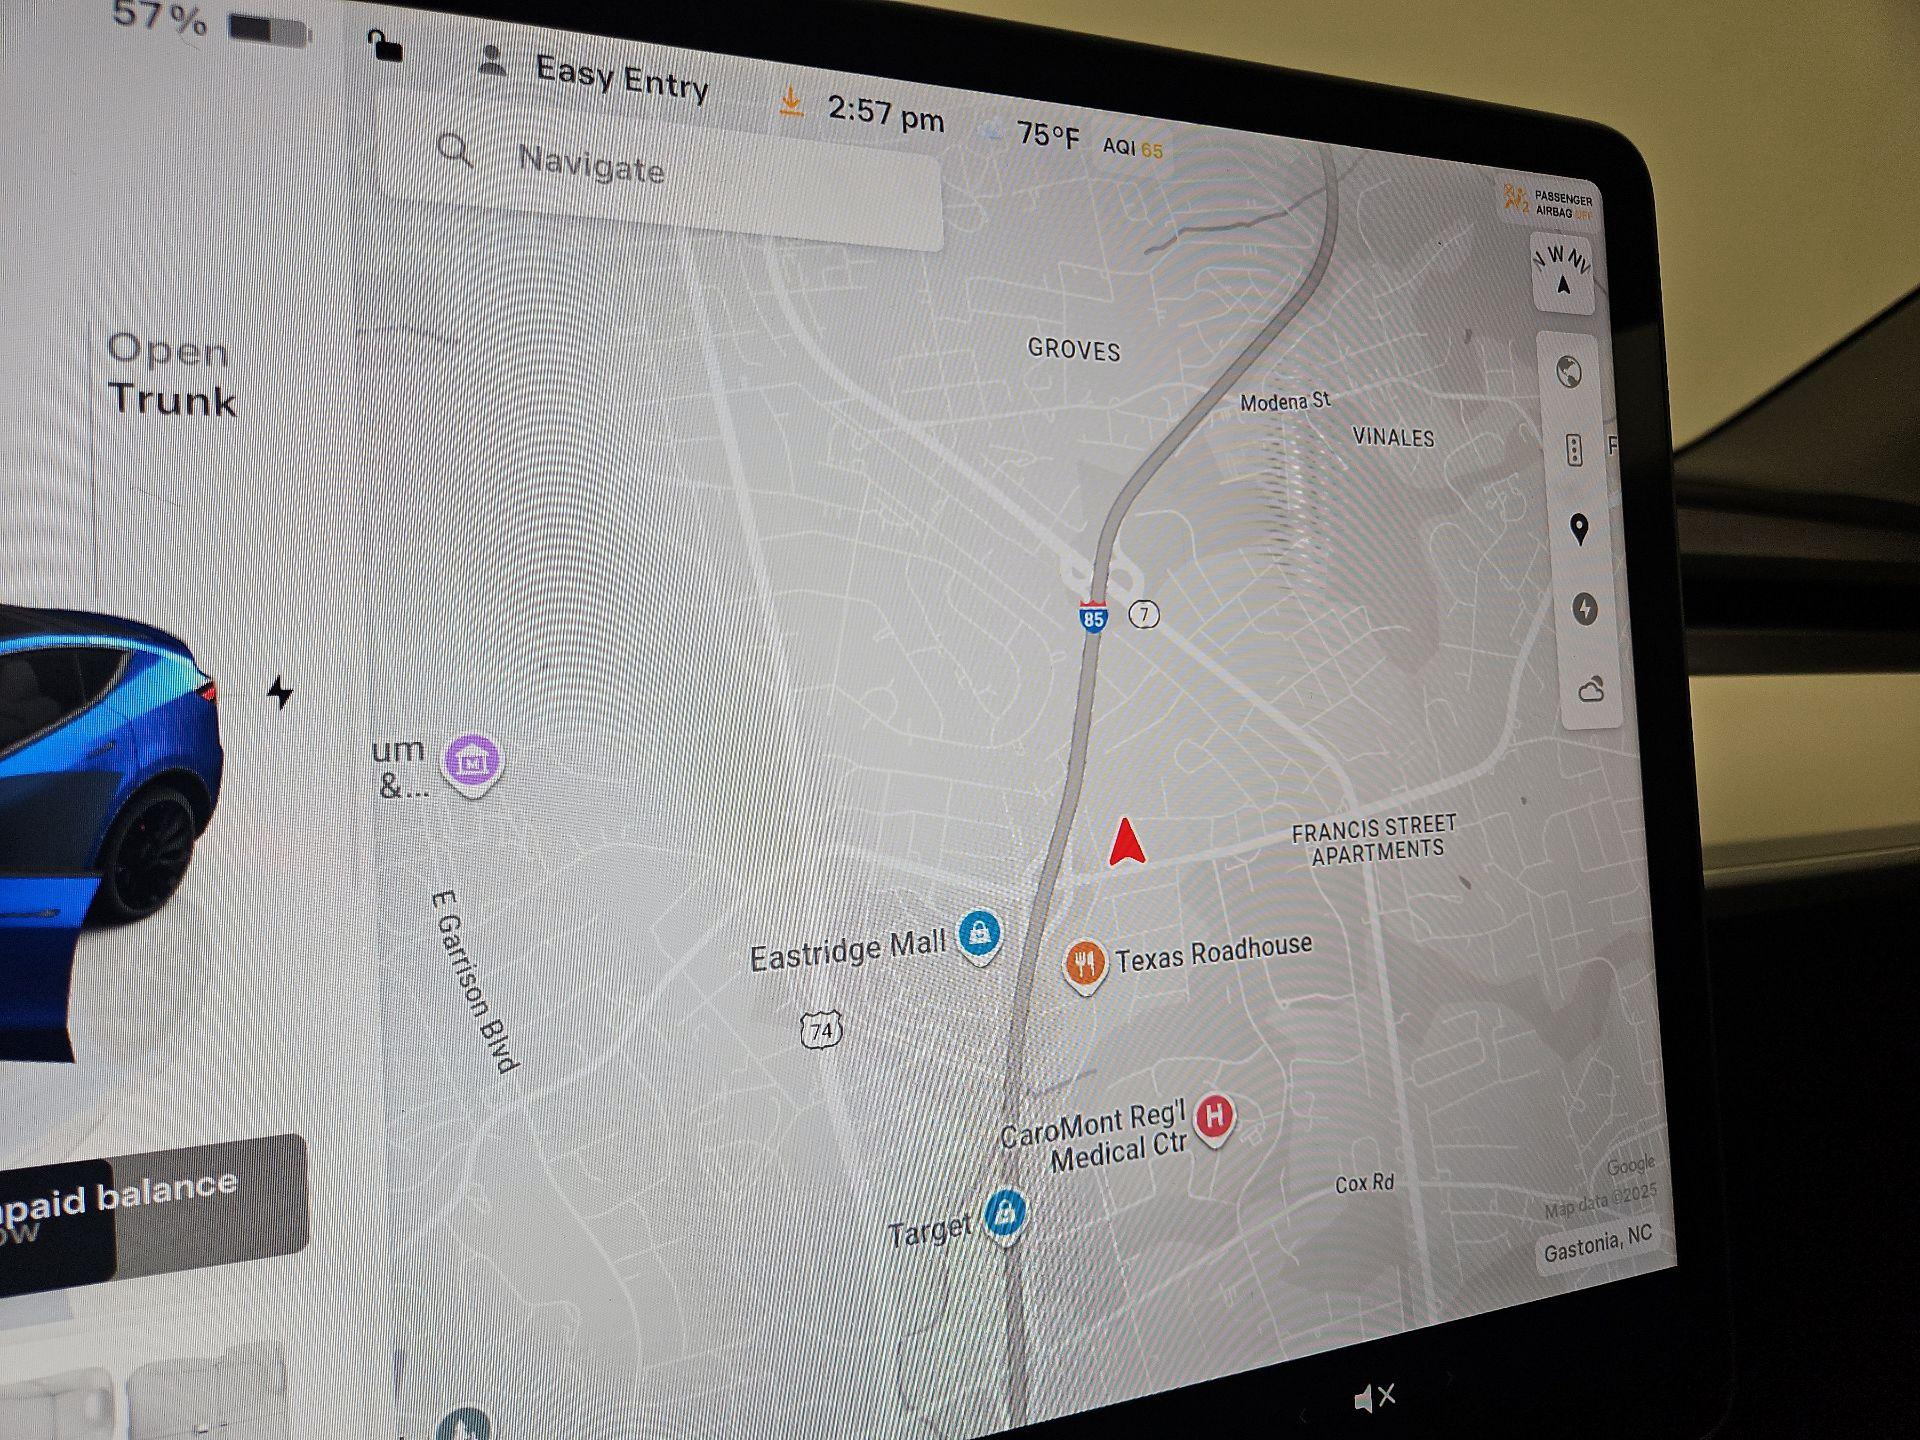Toggle the traffic light overlay
1920x1440 pixels.
(x=1573, y=450)
